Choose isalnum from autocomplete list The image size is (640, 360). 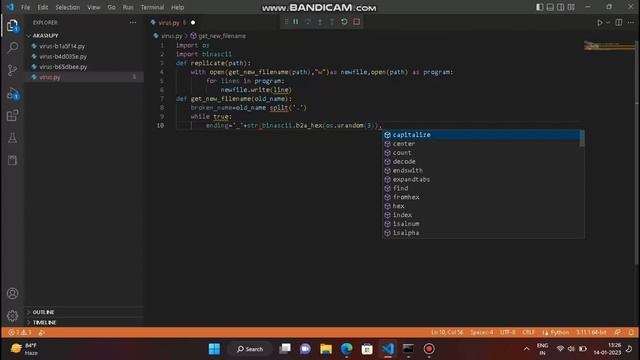coord(481,224)
